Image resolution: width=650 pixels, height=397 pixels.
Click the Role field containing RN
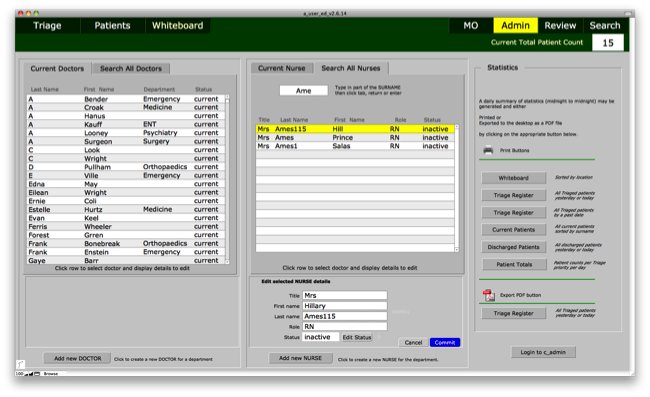[x=345, y=327]
